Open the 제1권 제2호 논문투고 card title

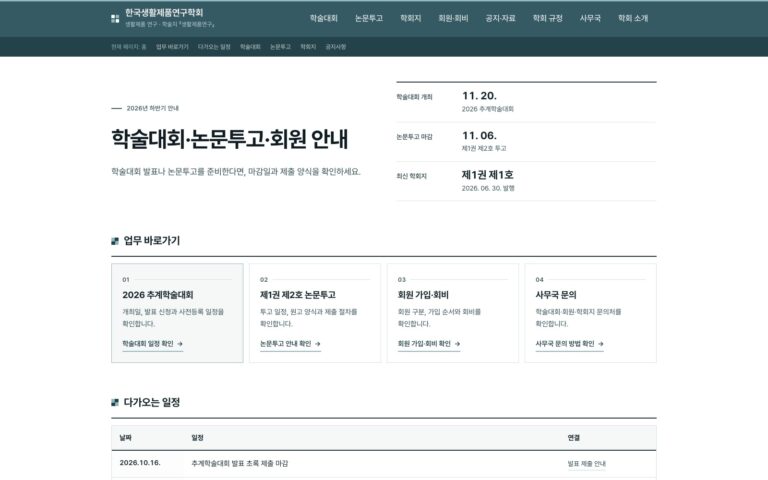coord(298,295)
